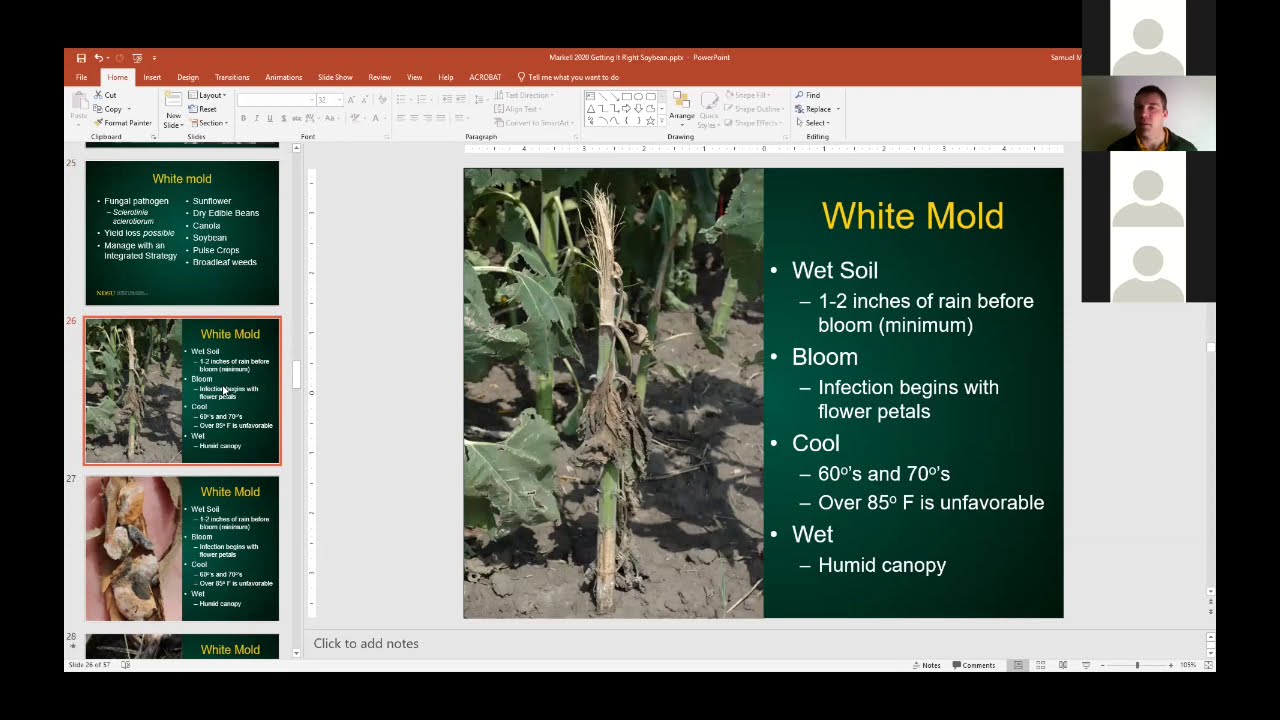
Task: Switch to Slide Sorter view
Action: (1040, 665)
